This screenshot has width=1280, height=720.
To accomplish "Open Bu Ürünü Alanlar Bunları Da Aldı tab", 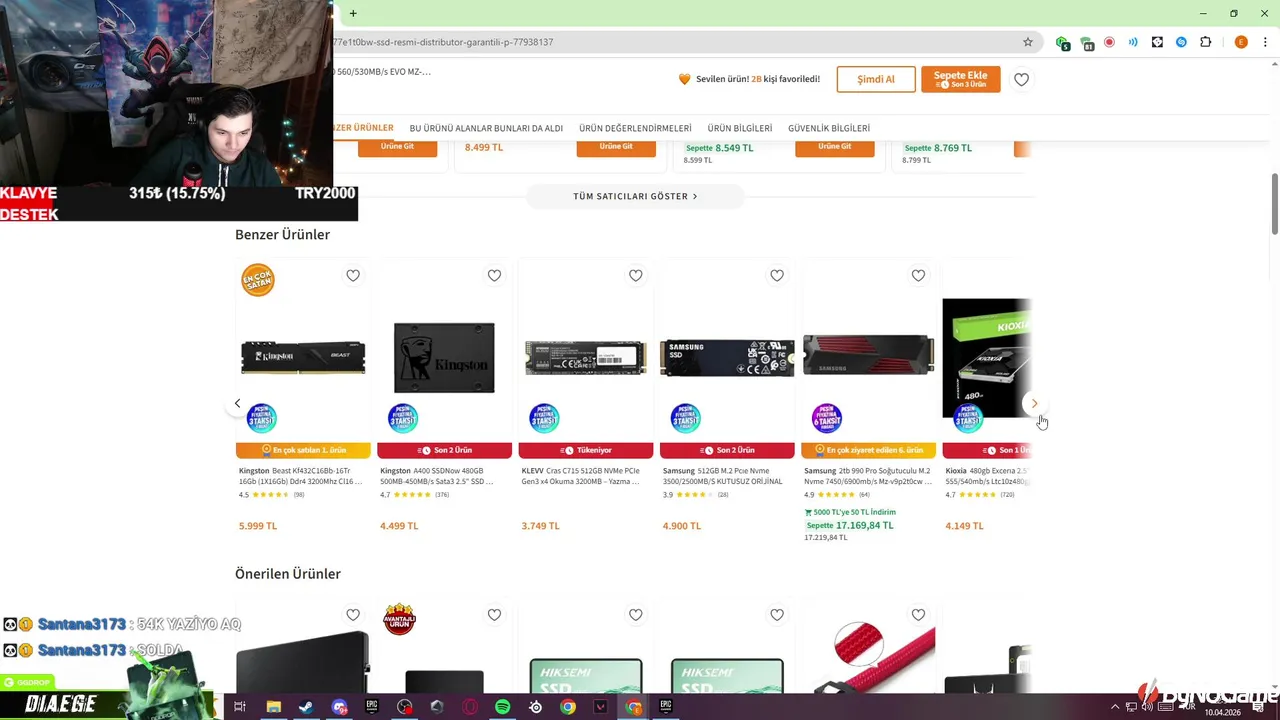I will pos(486,128).
